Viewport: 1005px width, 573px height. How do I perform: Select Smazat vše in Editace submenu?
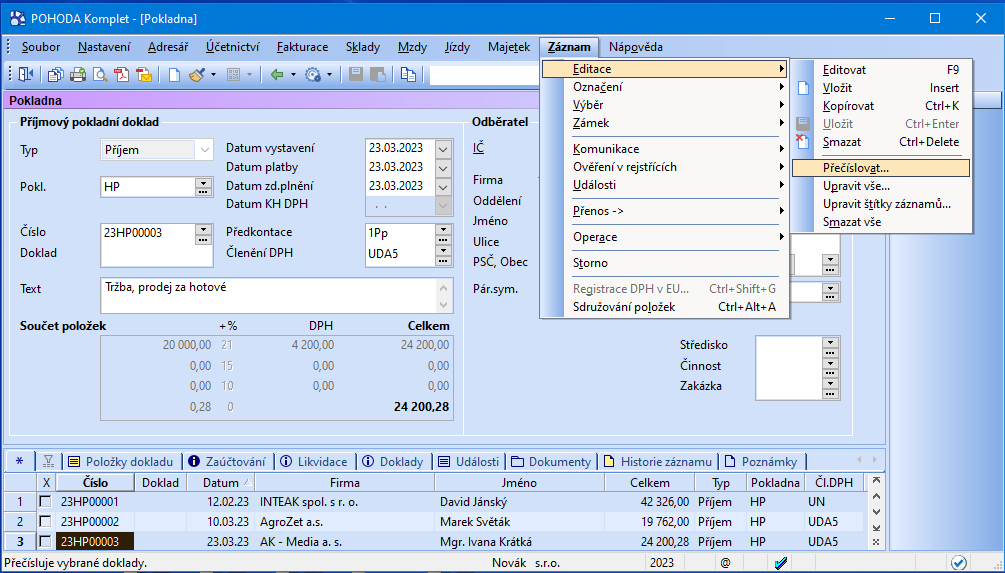click(x=881, y=222)
